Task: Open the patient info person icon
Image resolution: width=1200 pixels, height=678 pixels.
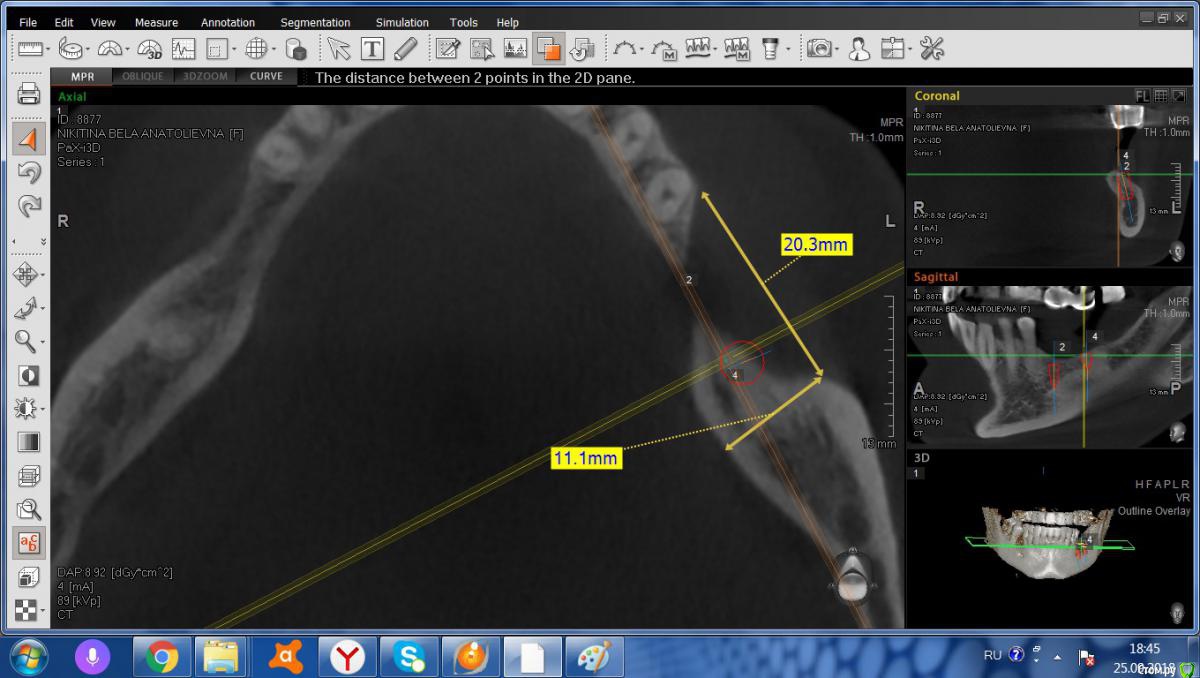Action: pyautogui.click(x=858, y=48)
